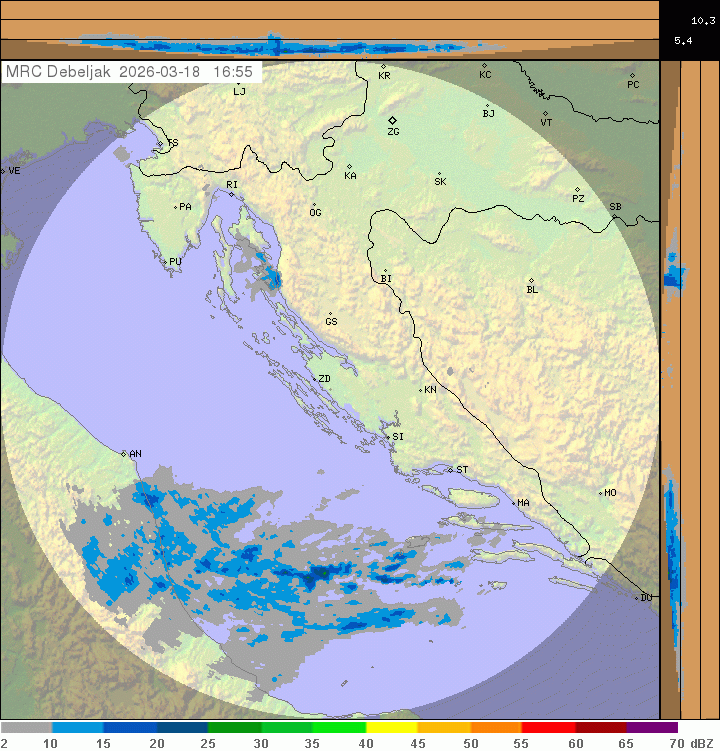The image size is (720, 751).
Task: Select the Pula (PU) city marker
Action: point(165,262)
